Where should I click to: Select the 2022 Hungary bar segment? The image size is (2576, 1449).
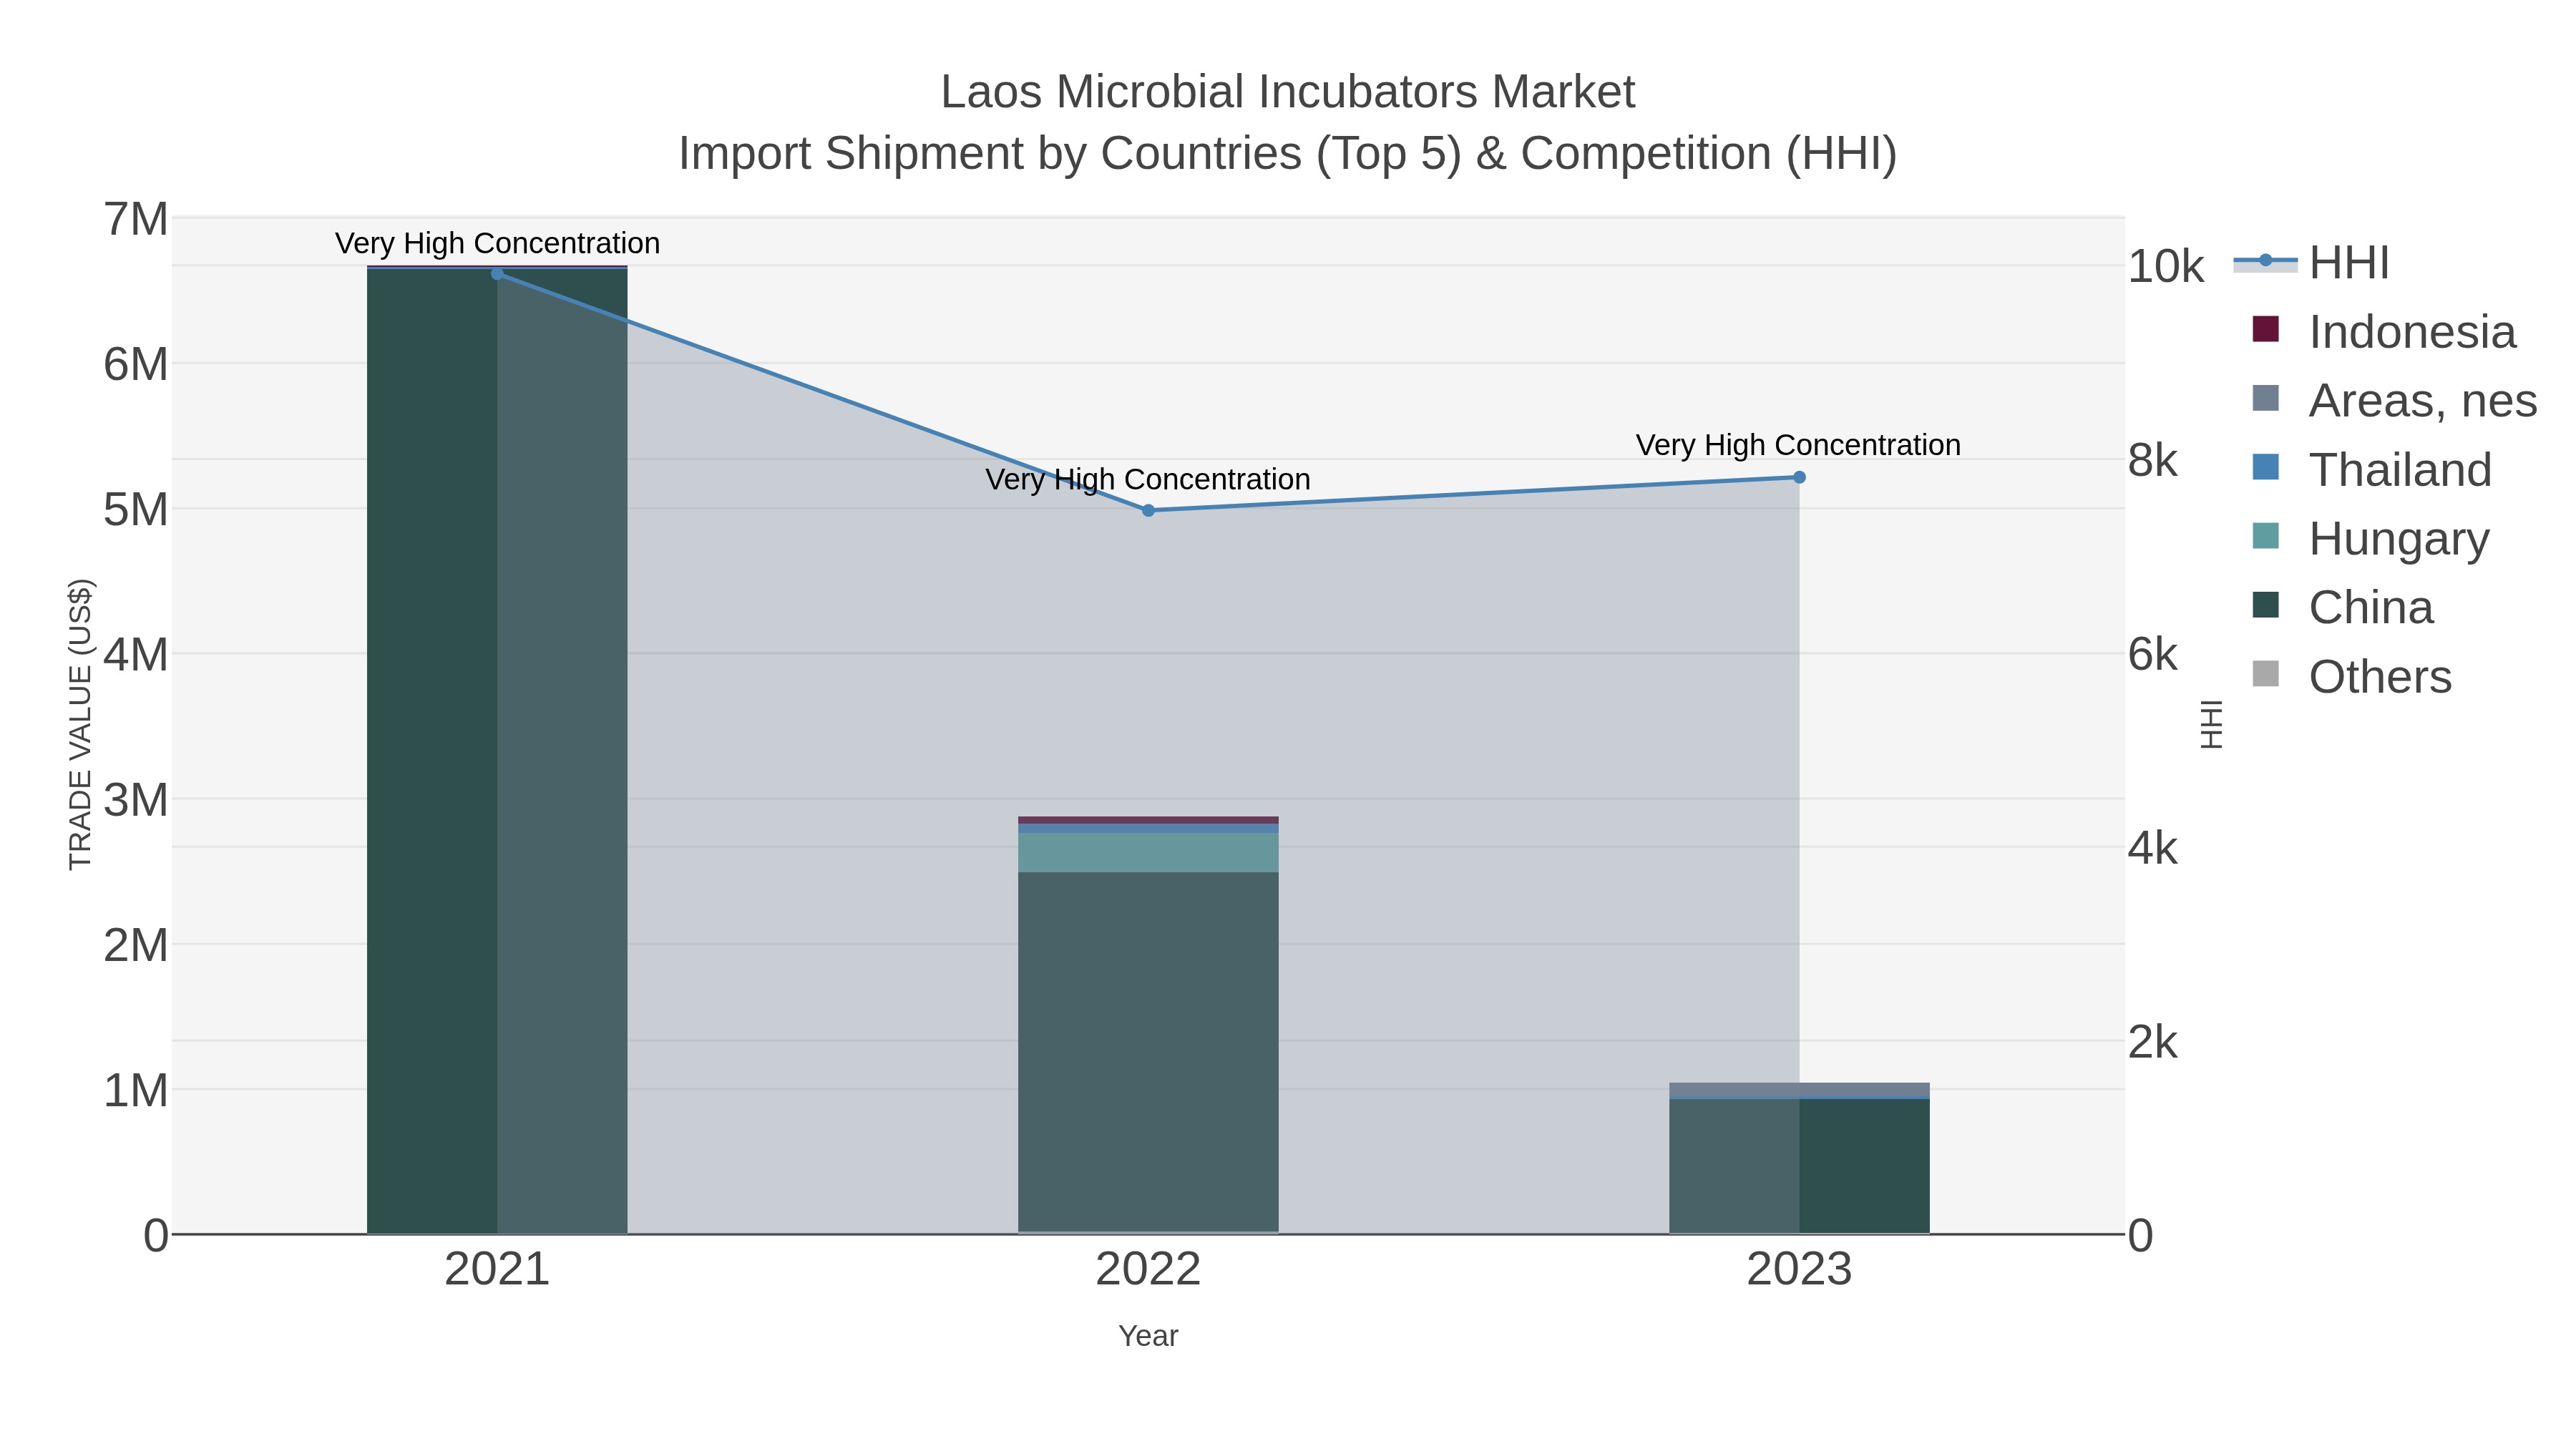click(x=1148, y=852)
